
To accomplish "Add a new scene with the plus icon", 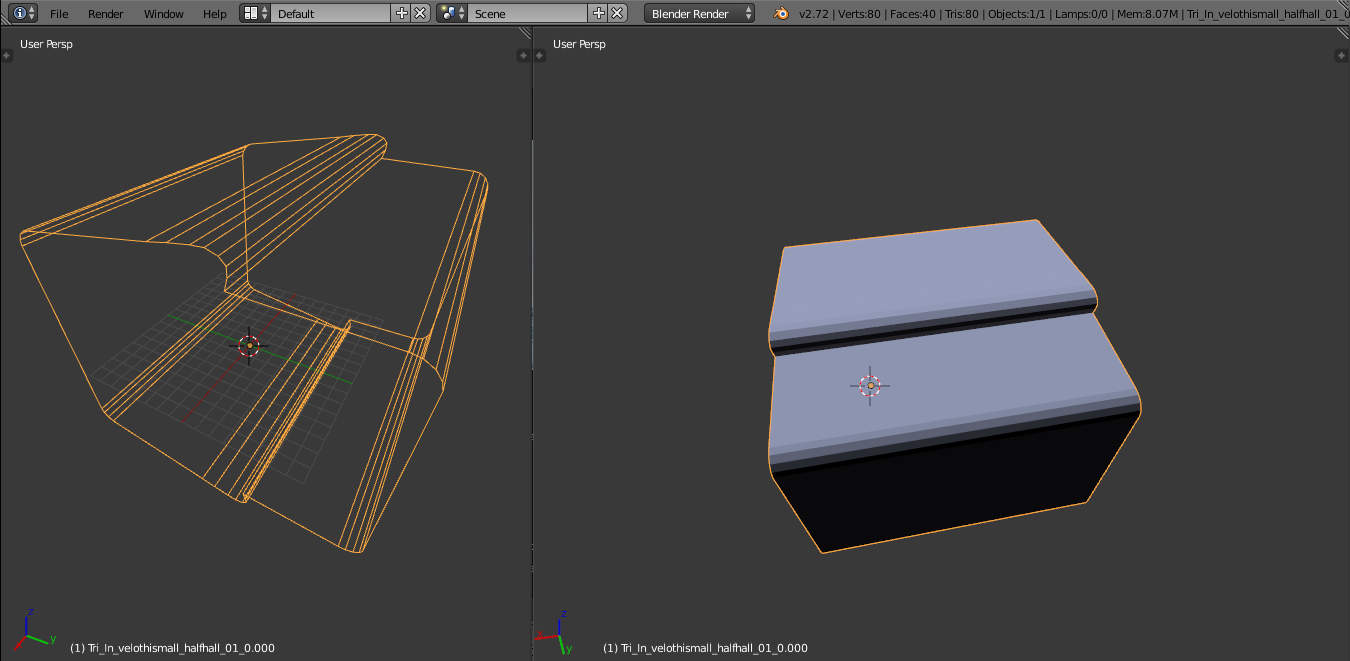I will click(599, 13).
